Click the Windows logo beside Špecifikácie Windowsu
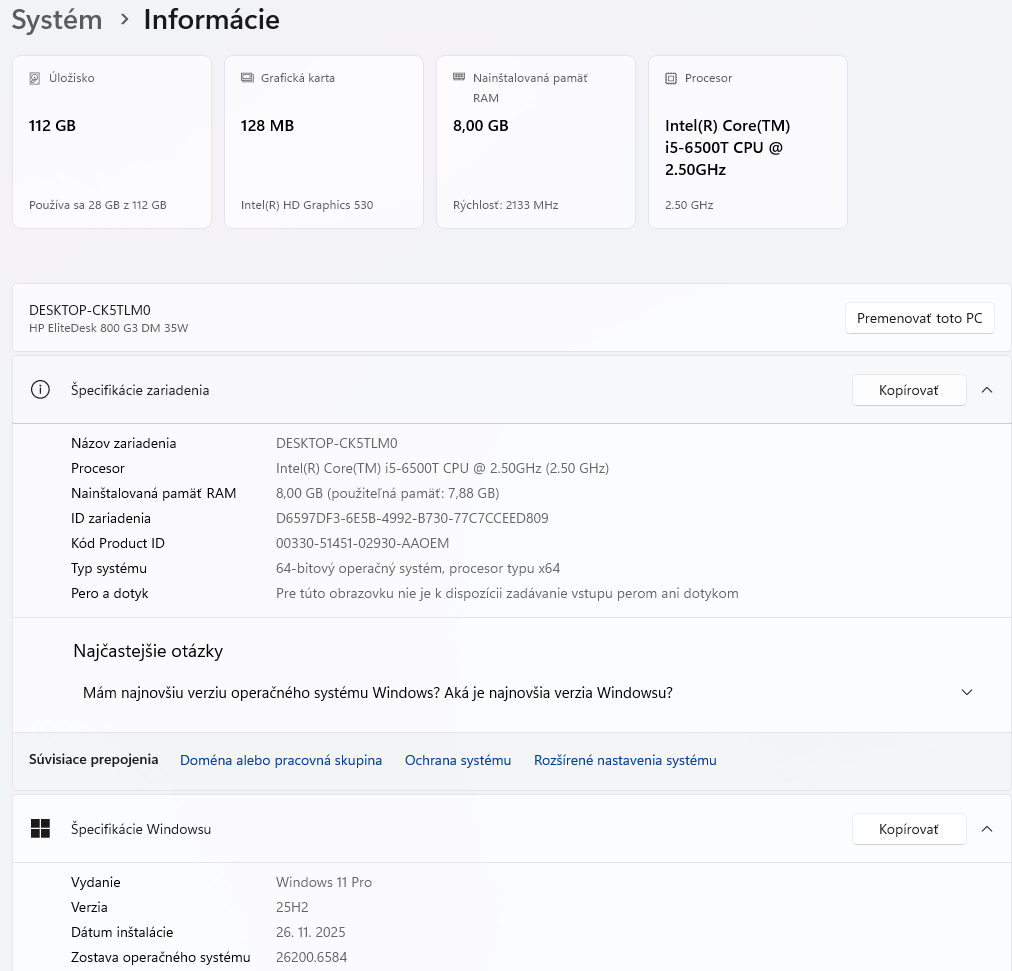This screenshot has width=1012, height=971. click(x=40, y=829)
